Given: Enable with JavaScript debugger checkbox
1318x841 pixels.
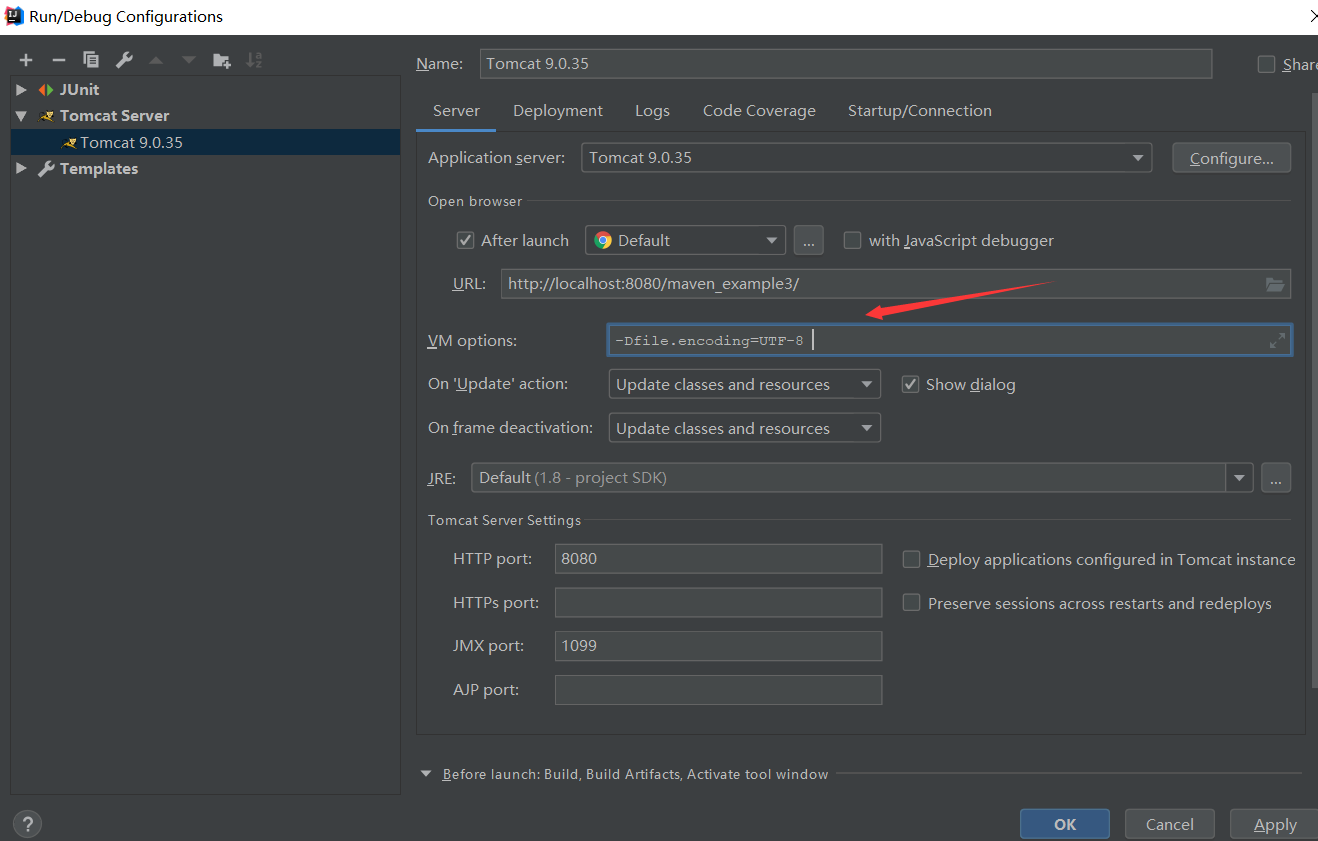Looking at the screenshot, I should 852,240.
